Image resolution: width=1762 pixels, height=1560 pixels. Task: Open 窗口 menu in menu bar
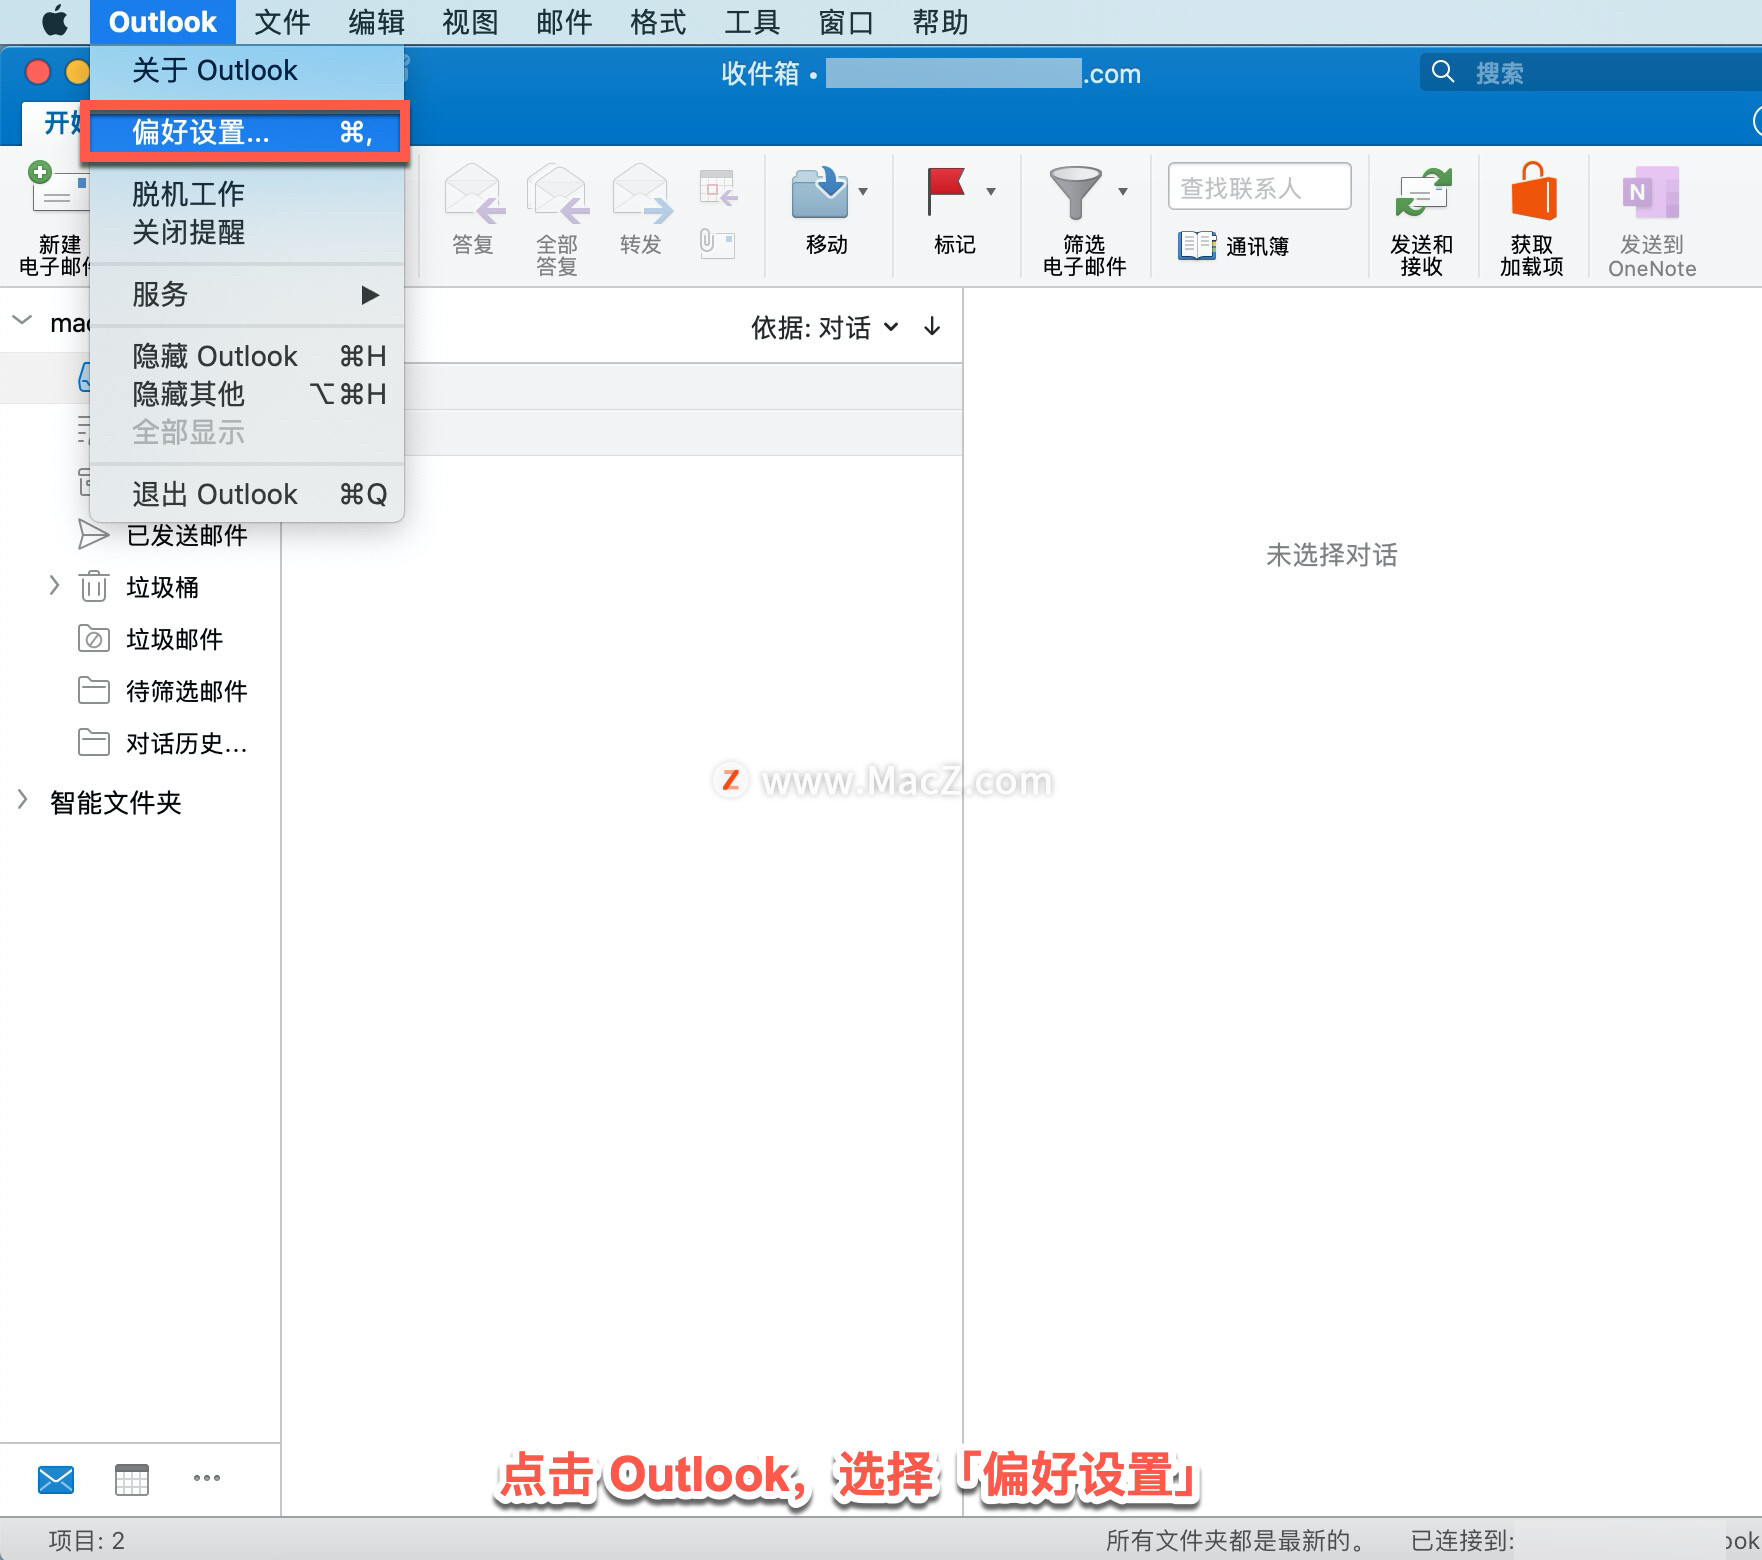[846, 22]
